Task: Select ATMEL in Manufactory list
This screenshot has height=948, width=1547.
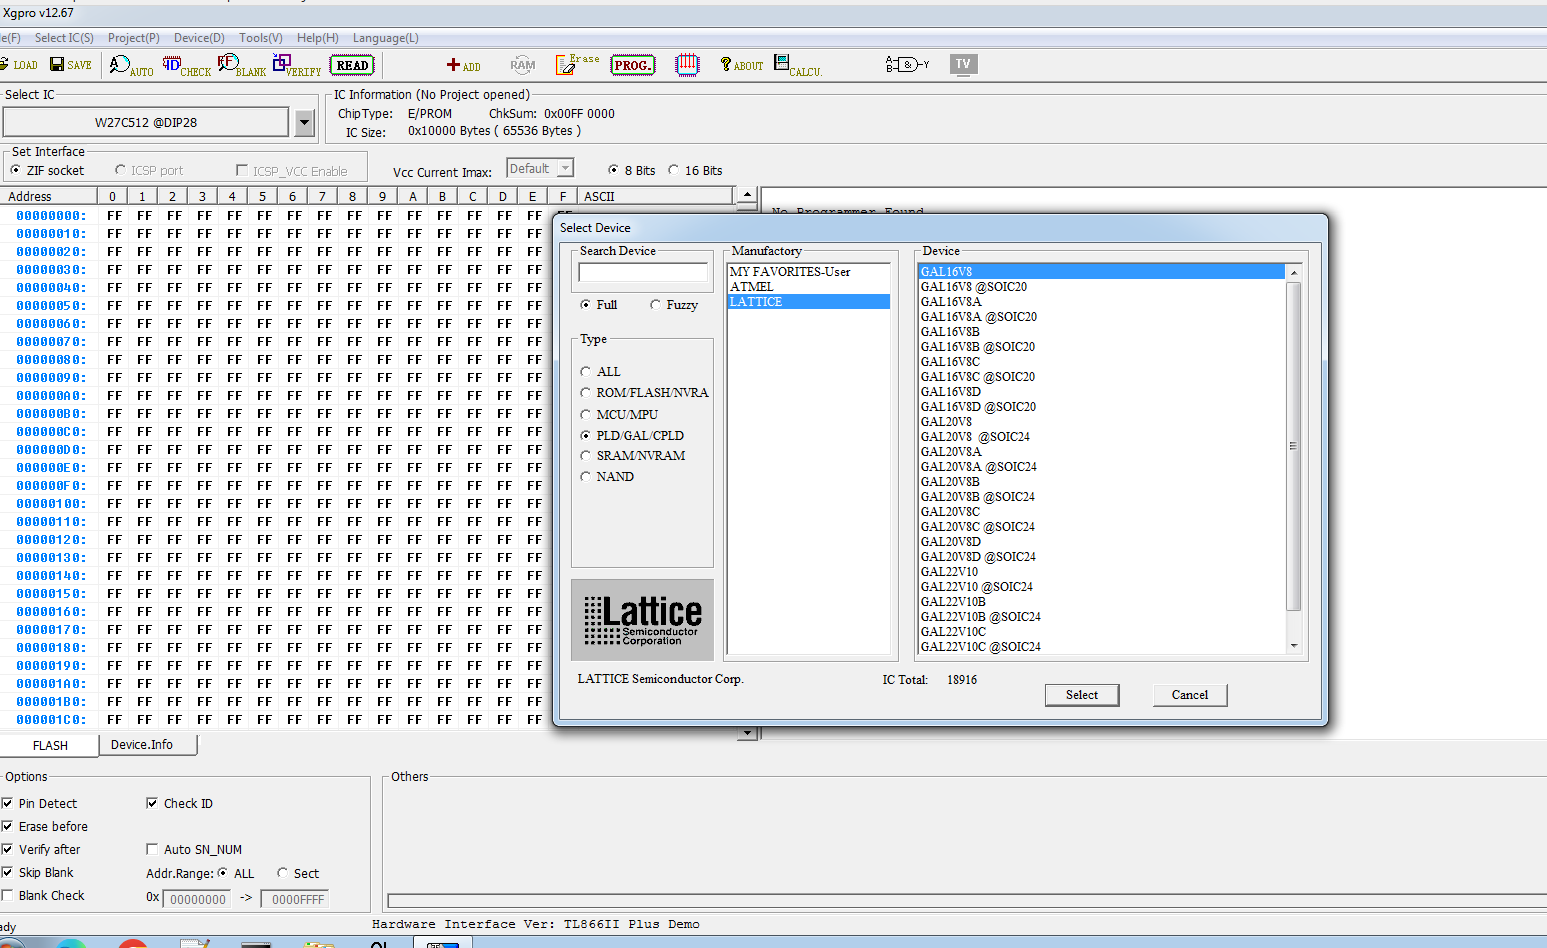Action: tap(808, 287)
